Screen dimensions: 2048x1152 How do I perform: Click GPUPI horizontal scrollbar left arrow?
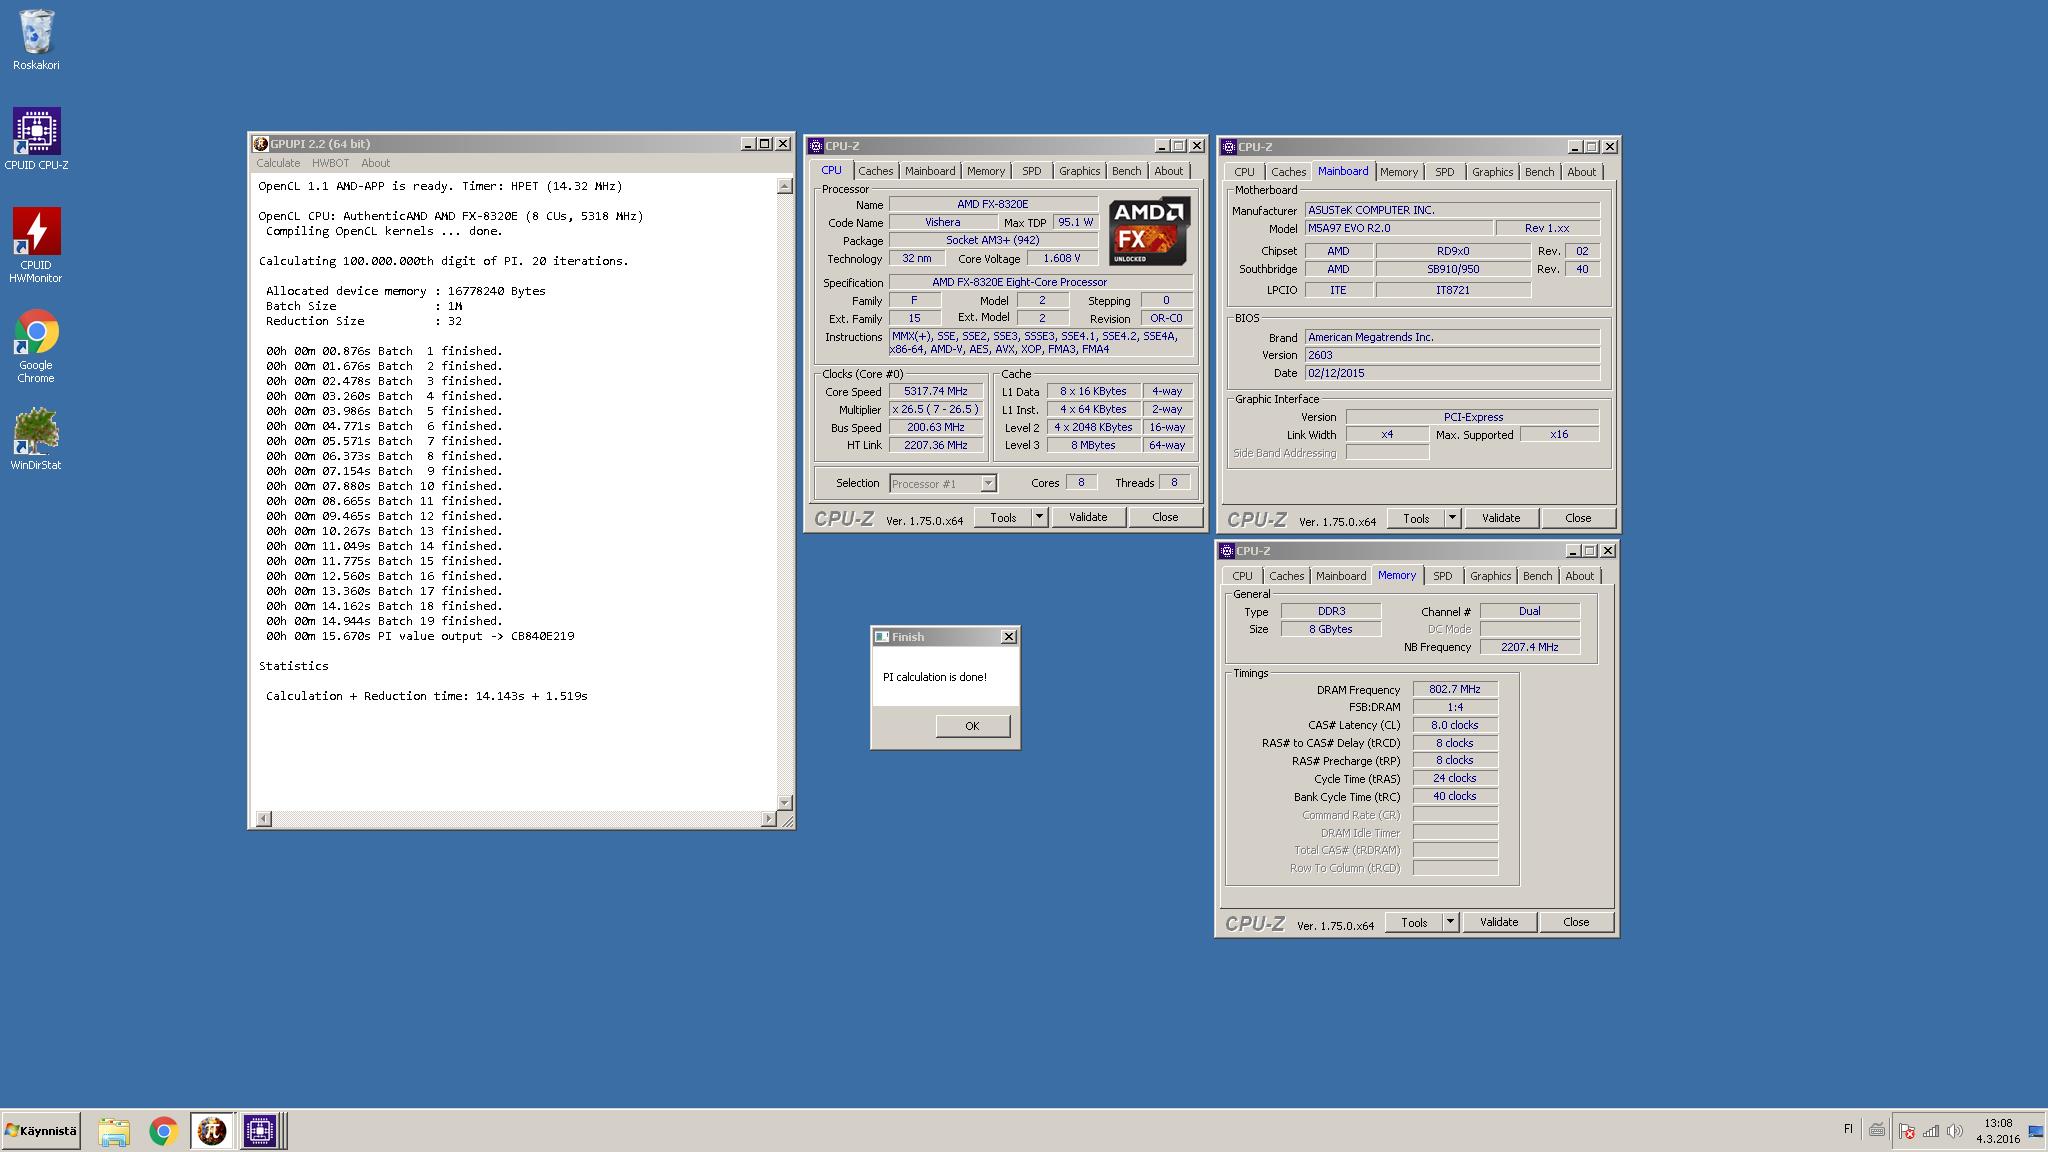[264, 819]
